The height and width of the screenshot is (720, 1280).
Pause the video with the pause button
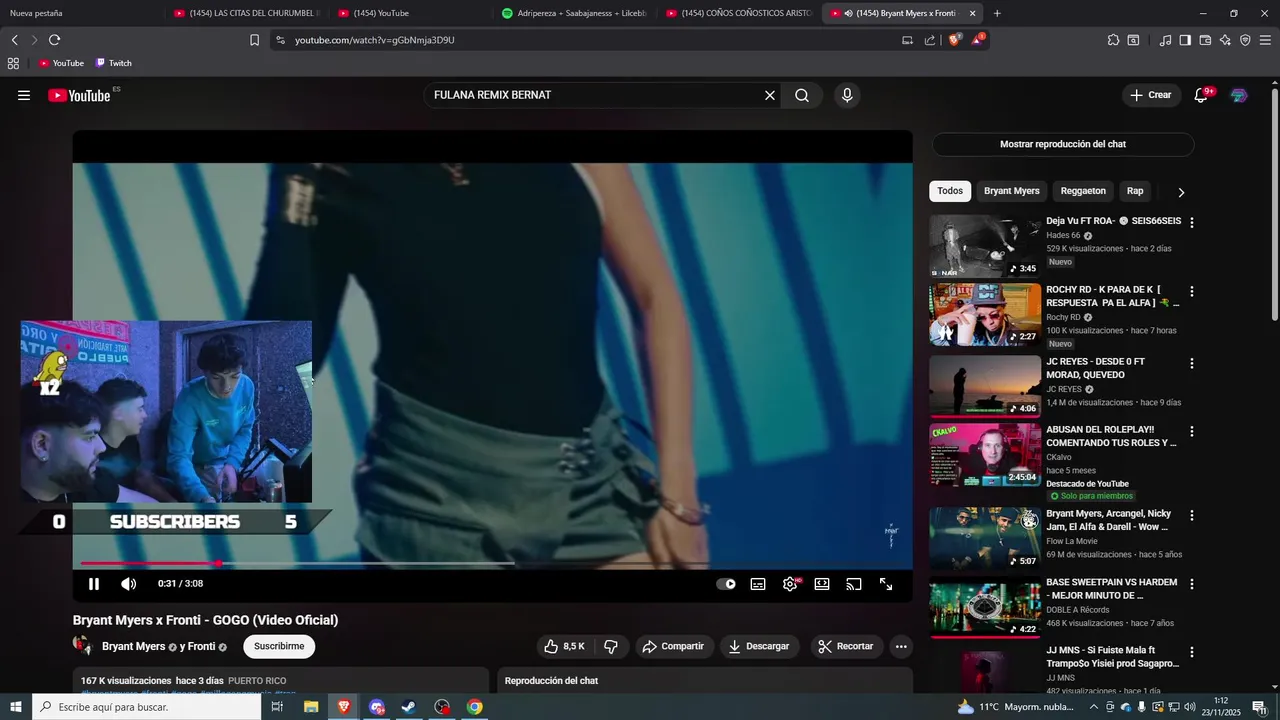coord(94,584)
